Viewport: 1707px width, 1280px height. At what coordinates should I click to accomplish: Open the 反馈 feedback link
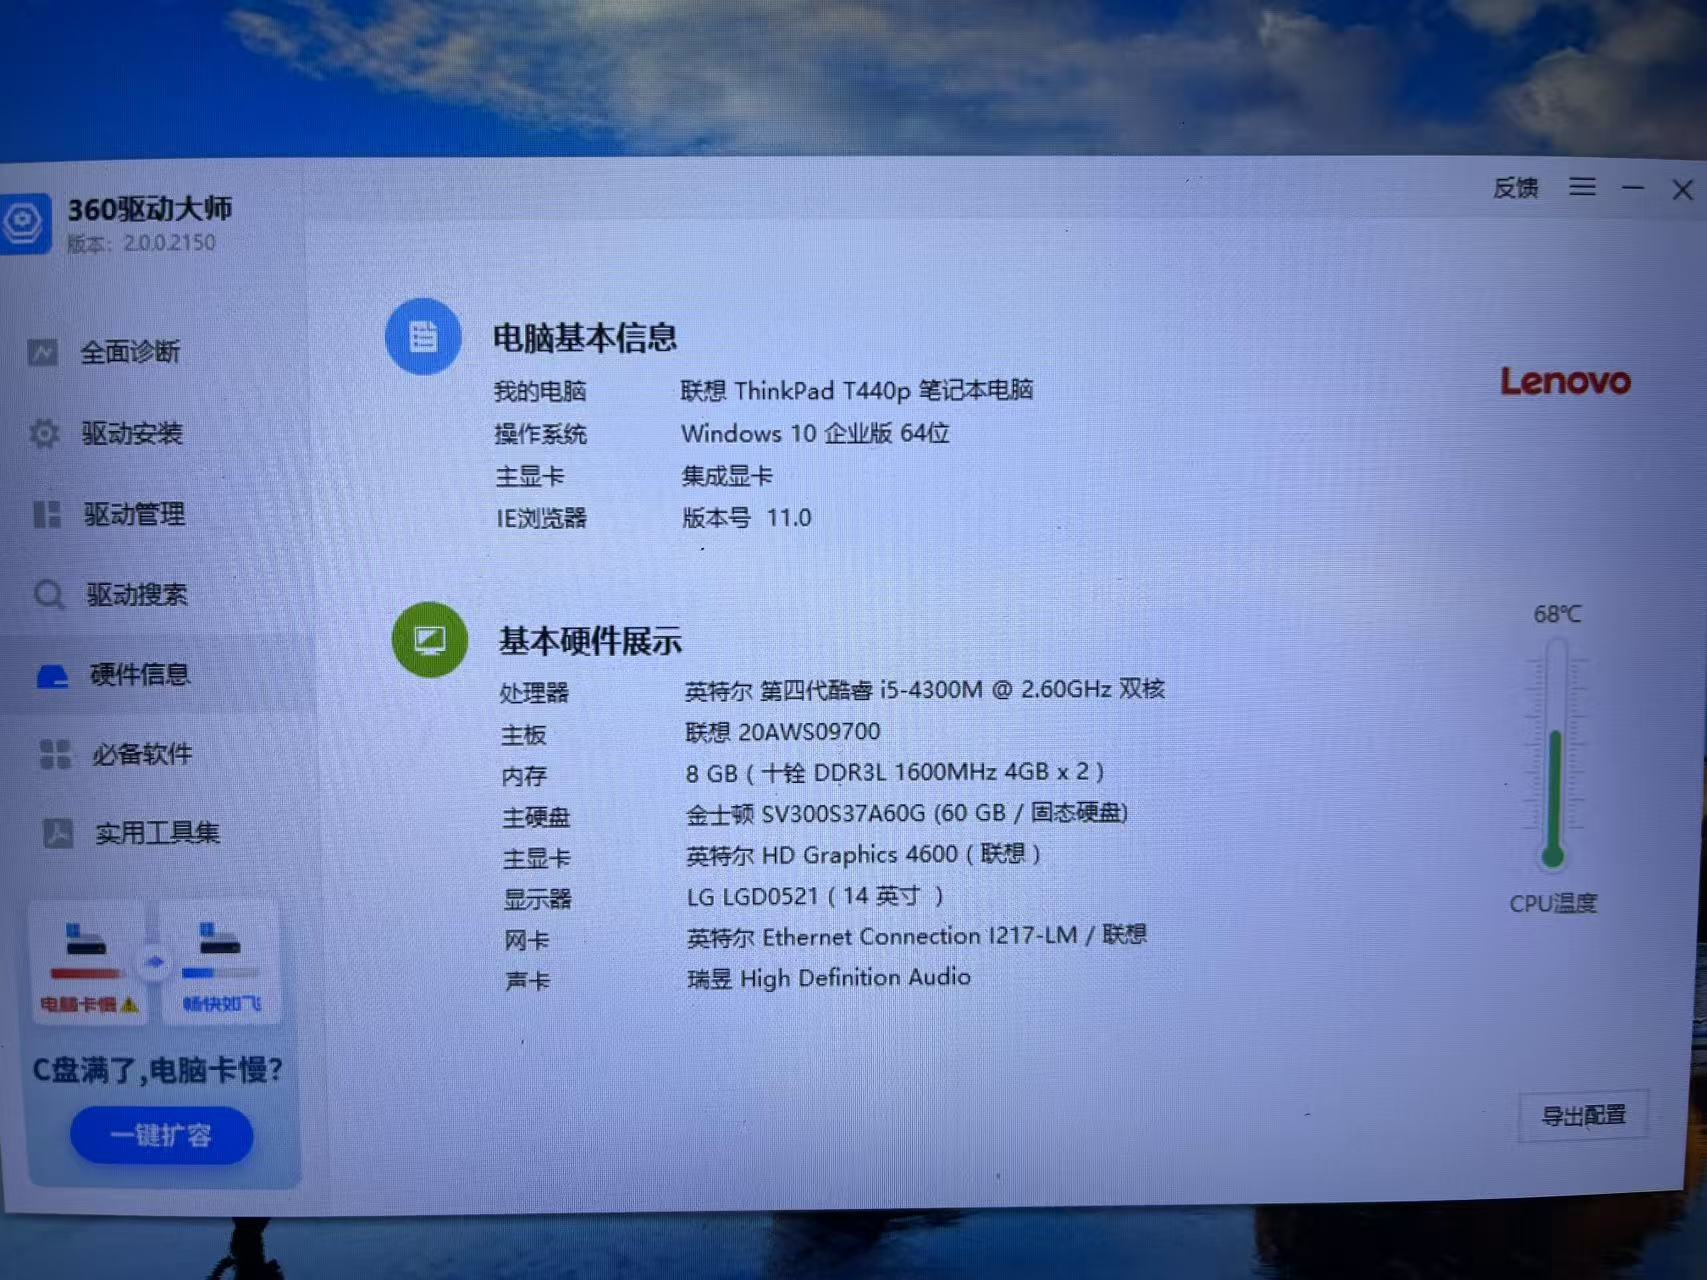(1515, 188)
